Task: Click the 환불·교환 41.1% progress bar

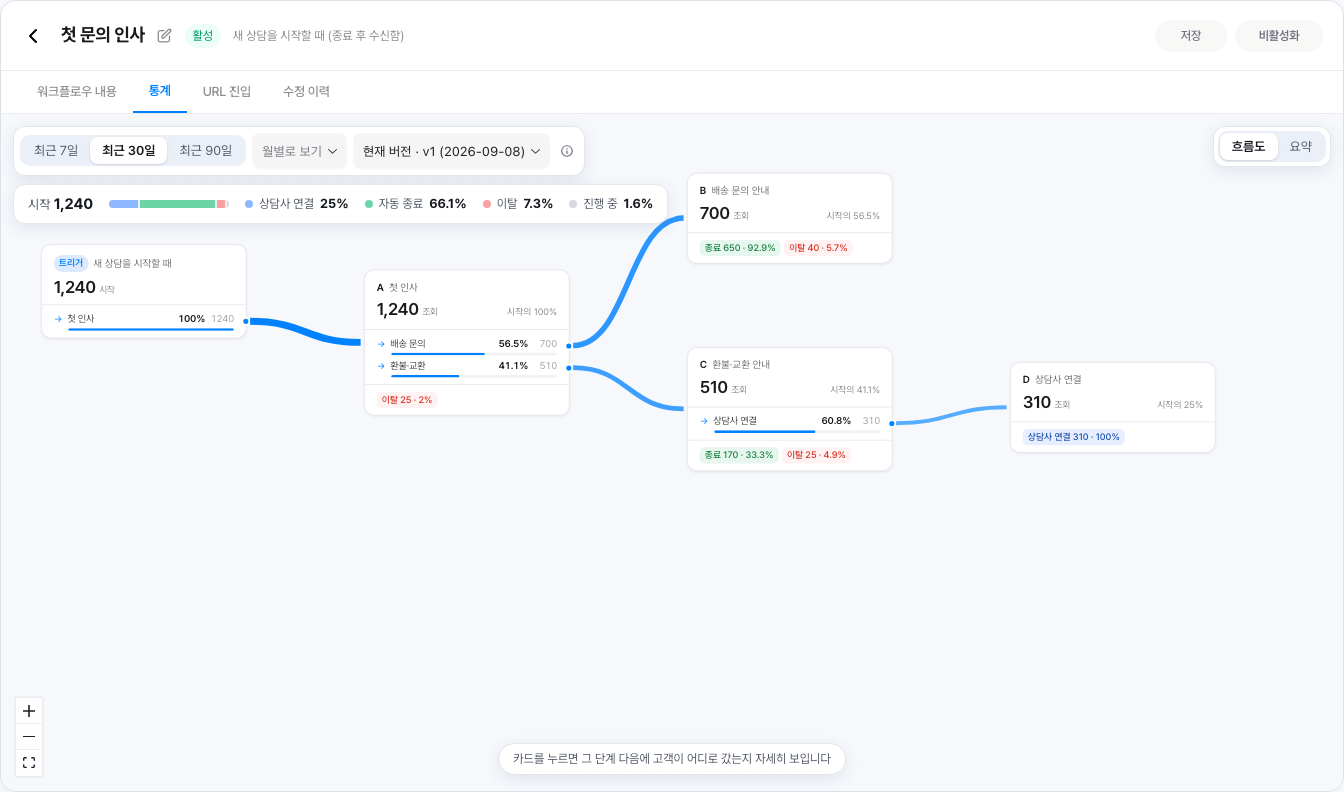Action: (474, 376)
